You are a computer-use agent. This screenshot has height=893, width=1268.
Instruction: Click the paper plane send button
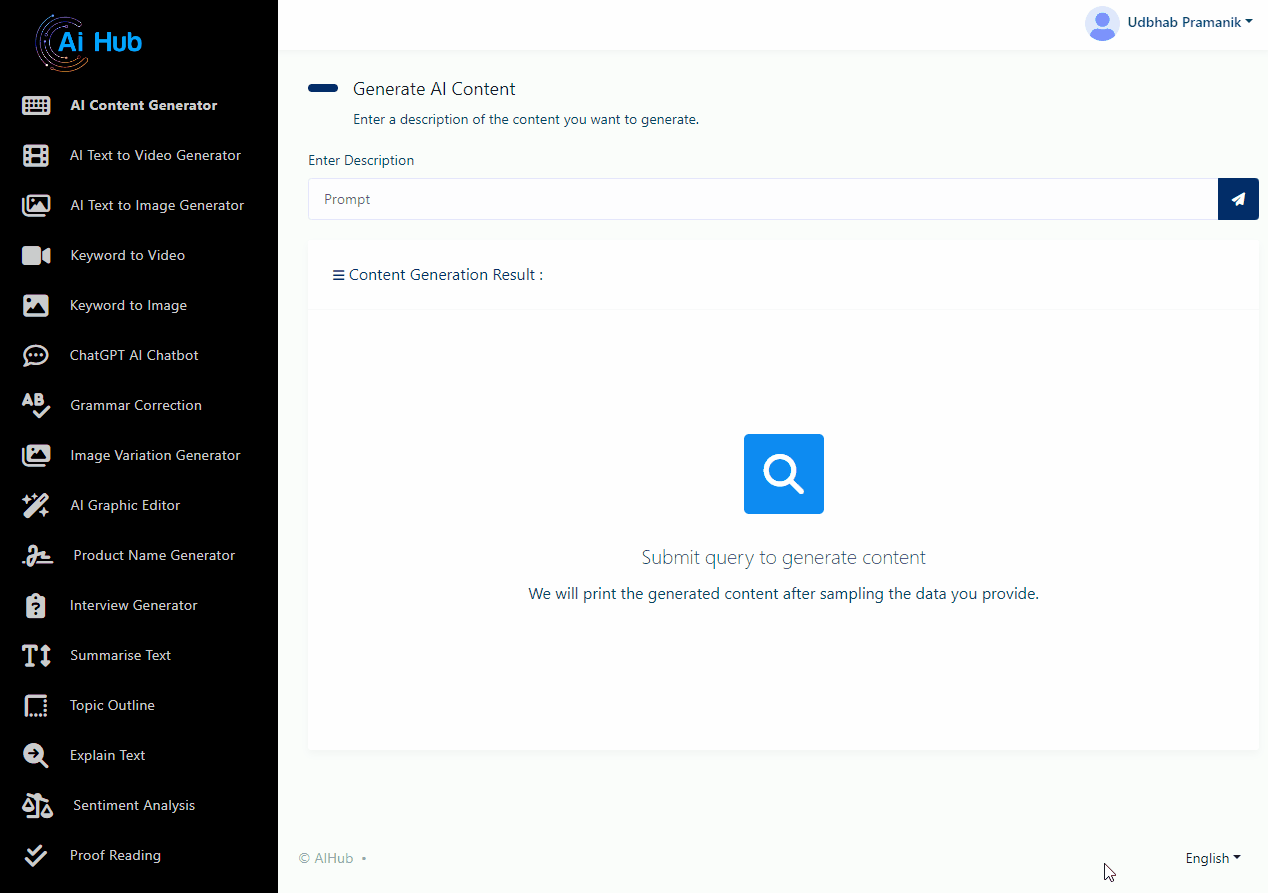[x=1237, y=199]
